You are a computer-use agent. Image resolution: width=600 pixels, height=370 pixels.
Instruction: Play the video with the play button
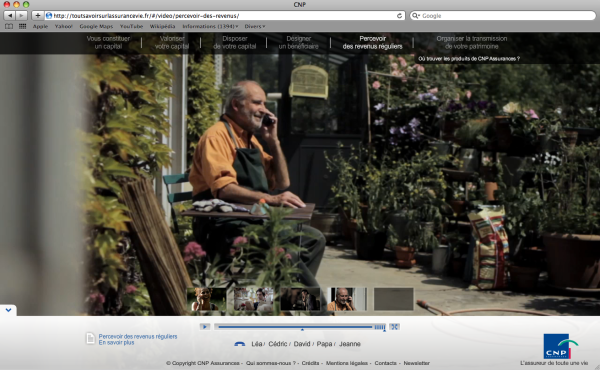pyautogui.click(x=205, y=327)
